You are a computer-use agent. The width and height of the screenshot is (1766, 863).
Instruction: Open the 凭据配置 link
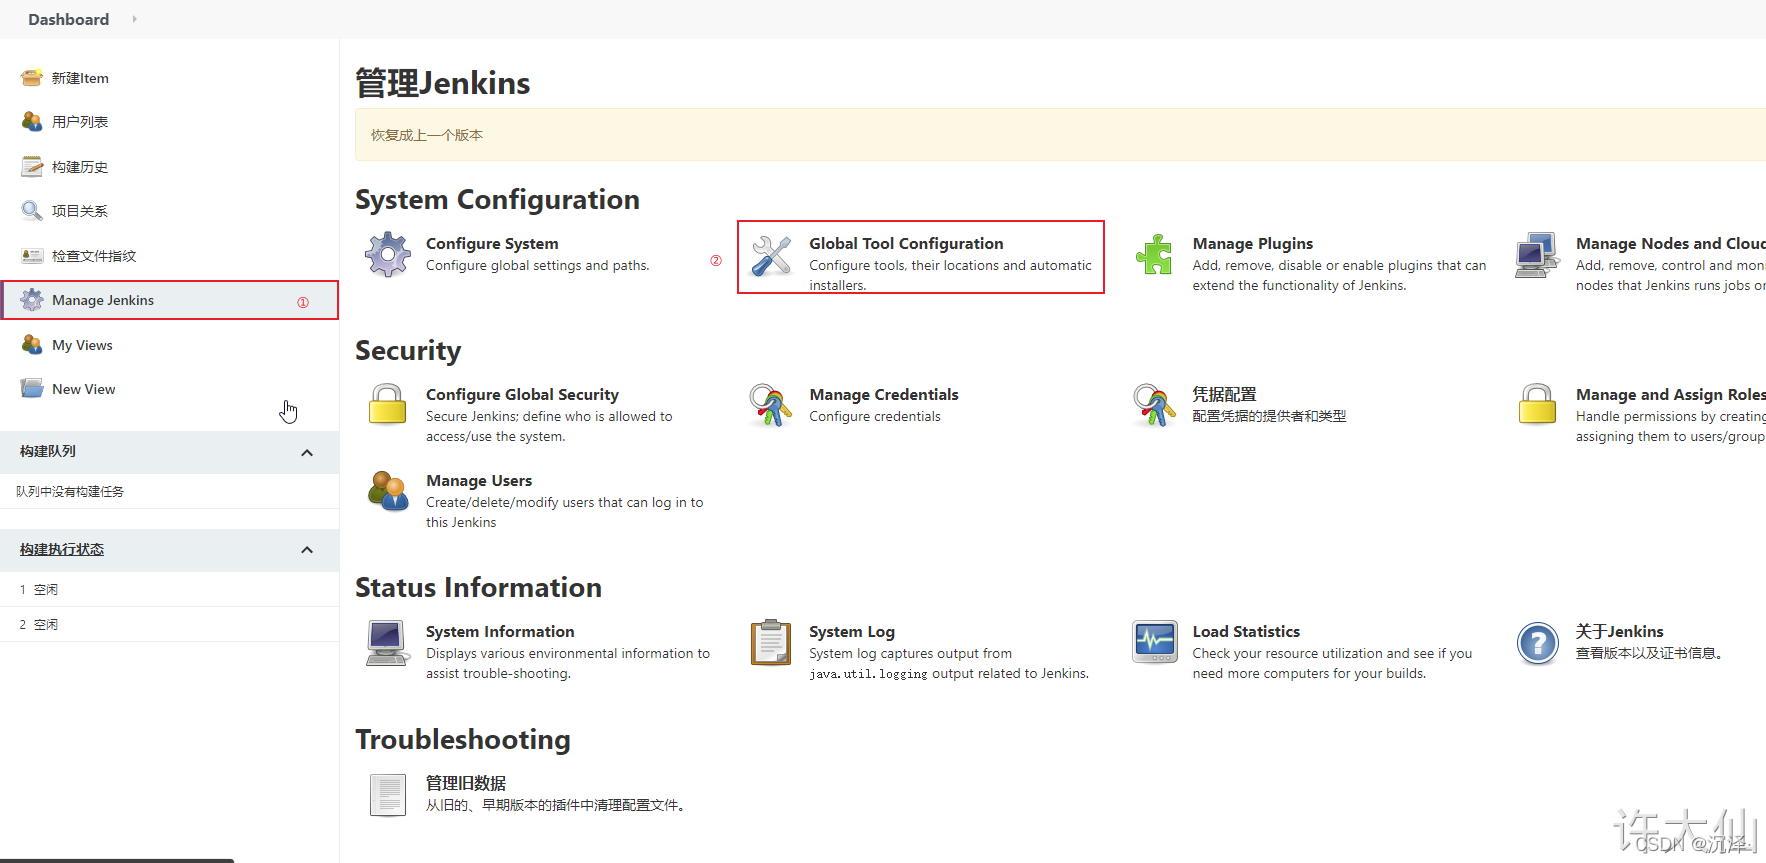point(1224,394)
